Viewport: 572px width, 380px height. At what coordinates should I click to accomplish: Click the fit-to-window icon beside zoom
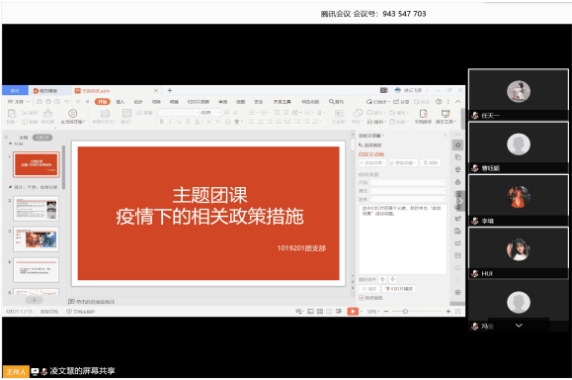[x=458, y=311]
